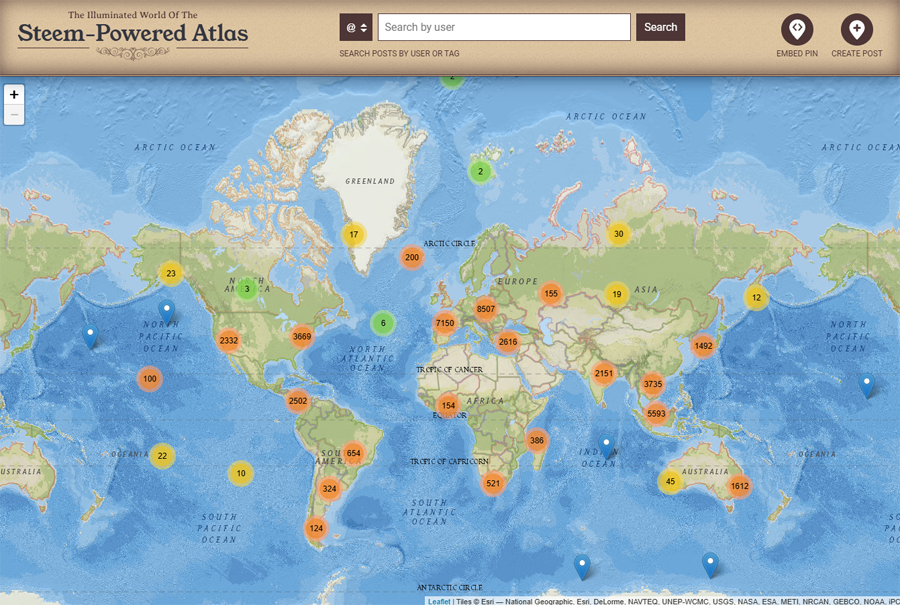This screenshot has width=900, height=605.
Task: Focus the Search by user field
Action: [504, 27]
